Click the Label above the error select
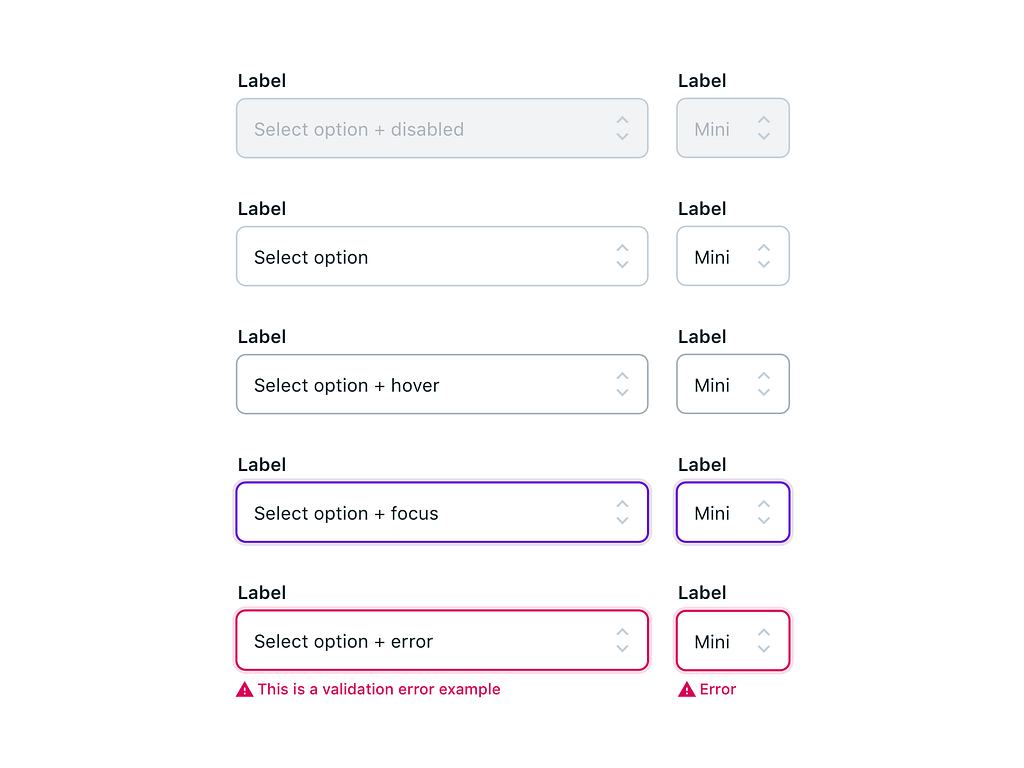Screen dimensions: 1024x768 261,592
